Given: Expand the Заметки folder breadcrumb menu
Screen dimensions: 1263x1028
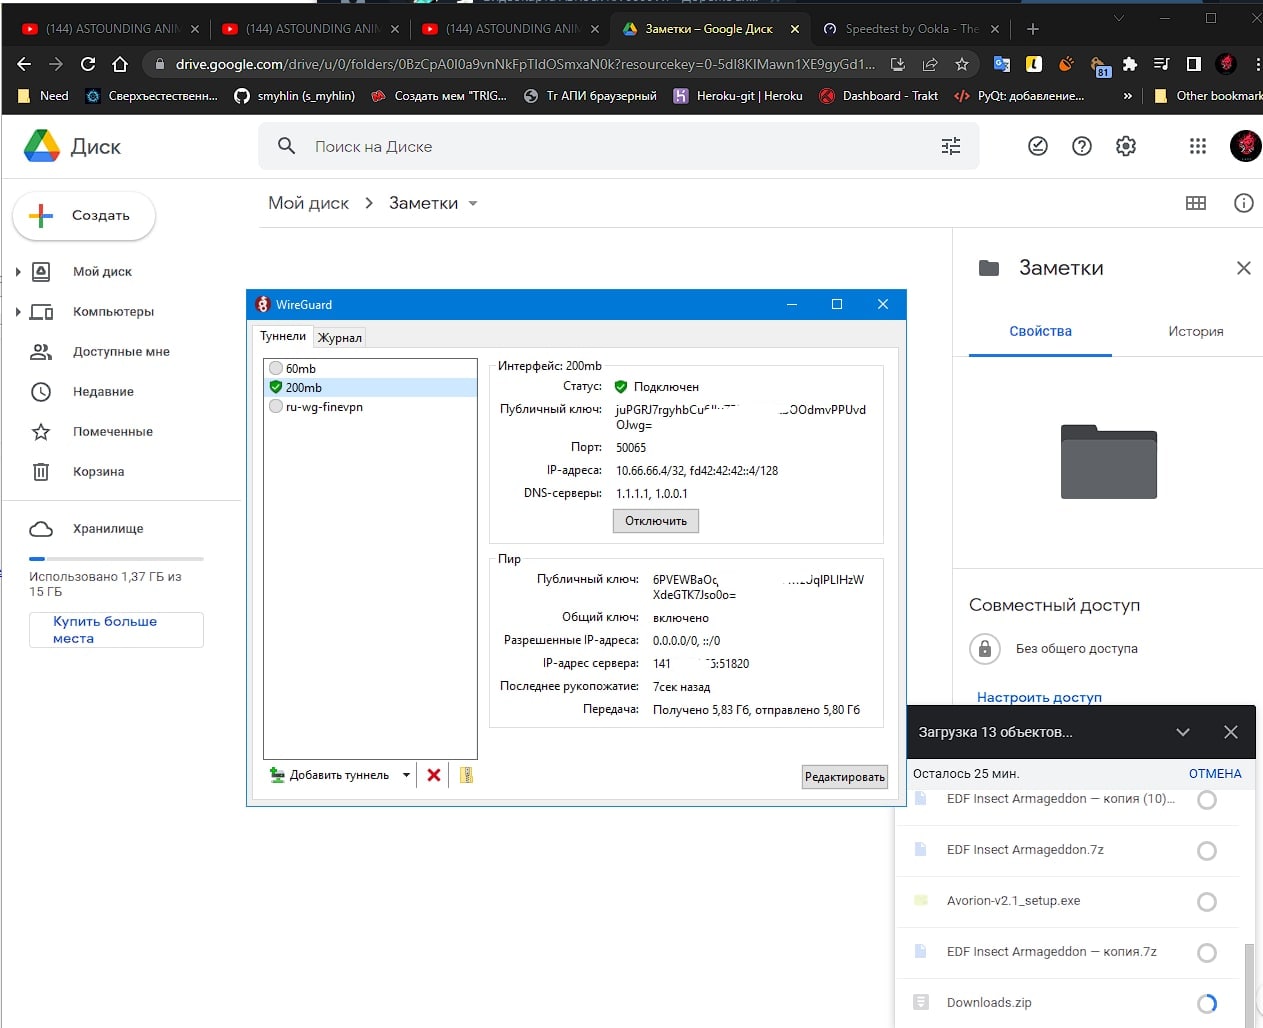Looking at the screenshot, I should pyautogui.click(x=473, y=204).
